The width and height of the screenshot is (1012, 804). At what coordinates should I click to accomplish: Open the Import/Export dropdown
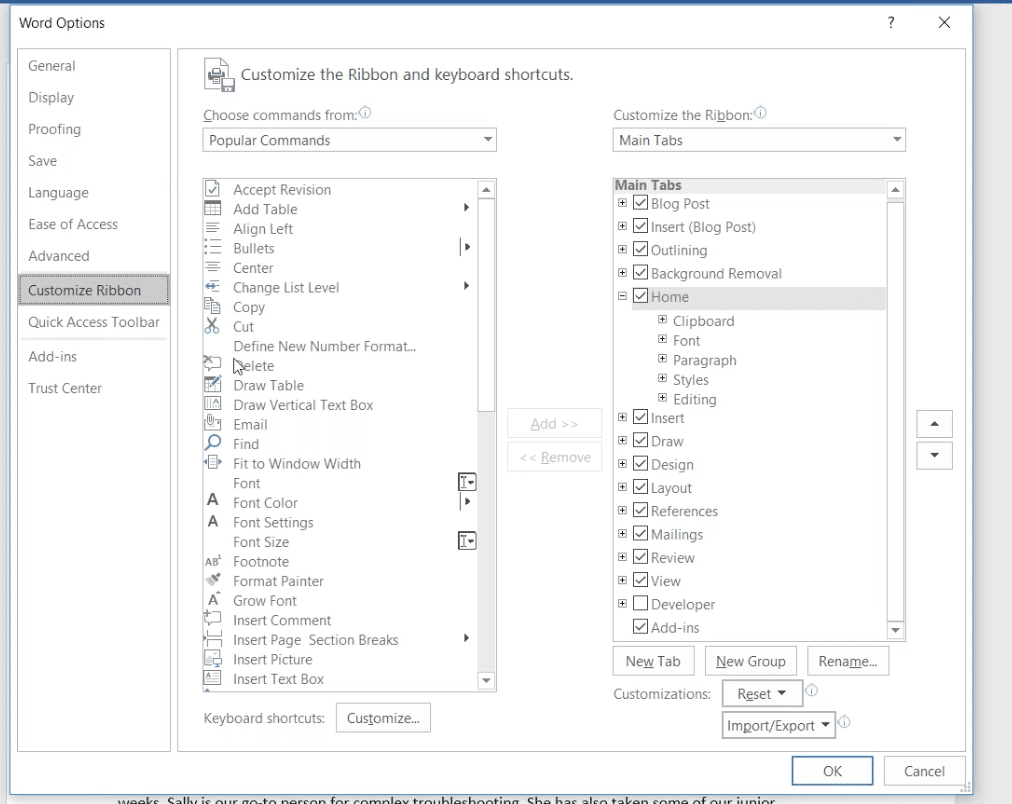[778, 725]
